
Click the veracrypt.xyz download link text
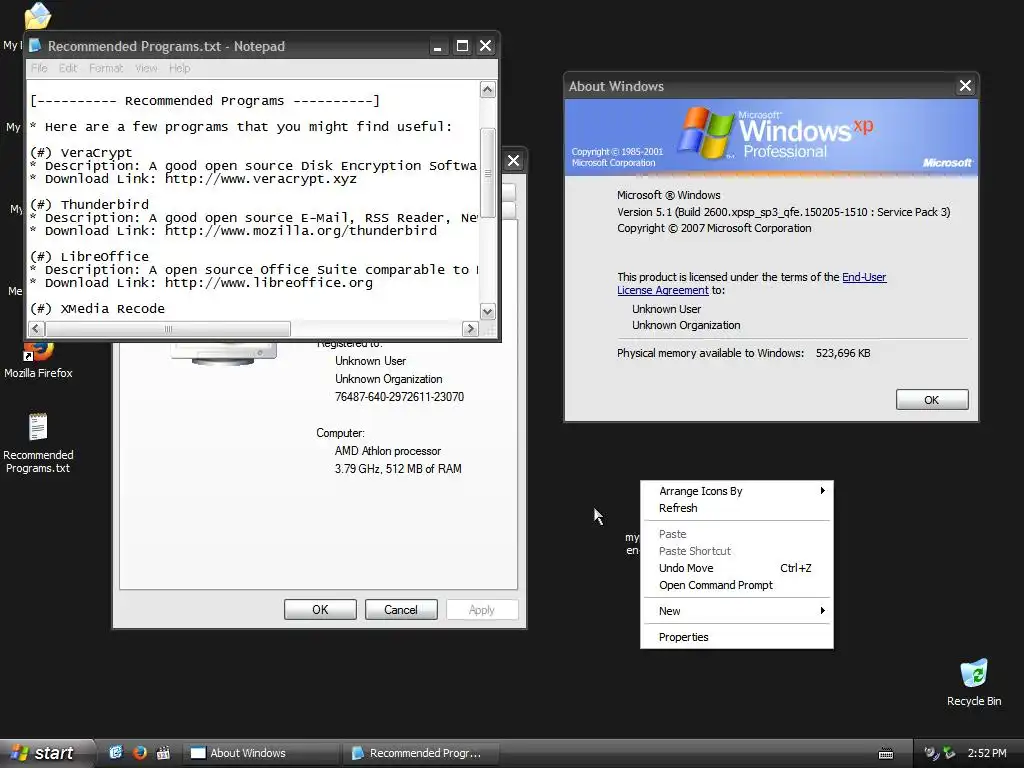point(261,178)
